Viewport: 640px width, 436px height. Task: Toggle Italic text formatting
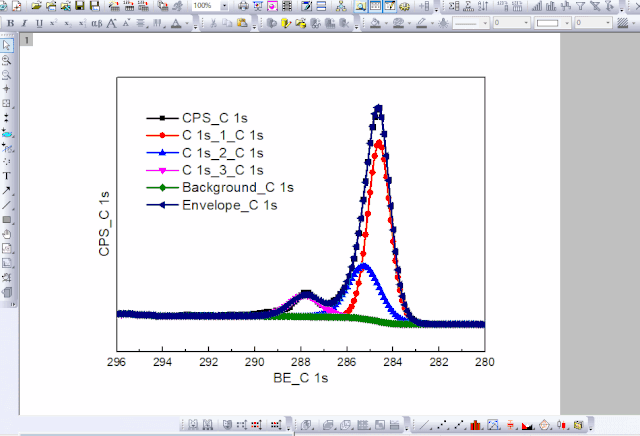point(24,21)
